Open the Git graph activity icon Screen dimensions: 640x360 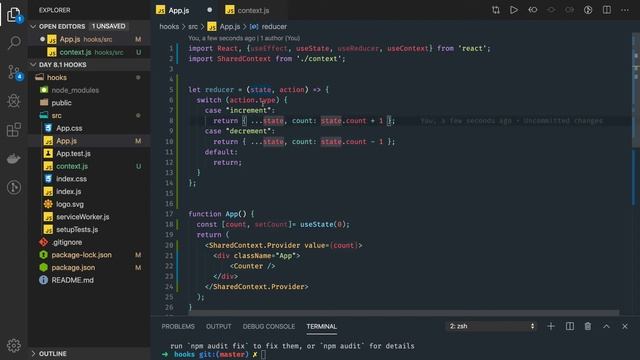pyautogui.click(x=14, y=187)
